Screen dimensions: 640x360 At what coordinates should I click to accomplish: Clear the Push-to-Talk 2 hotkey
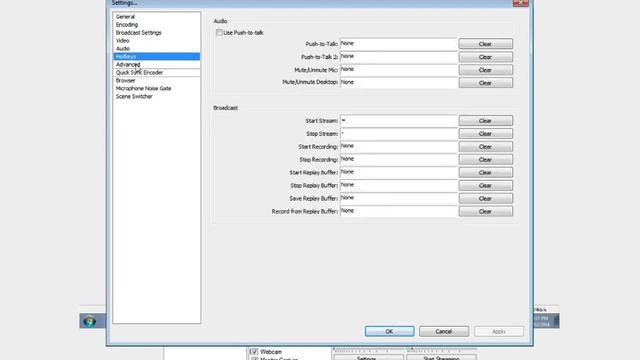(x=486, y=57)
